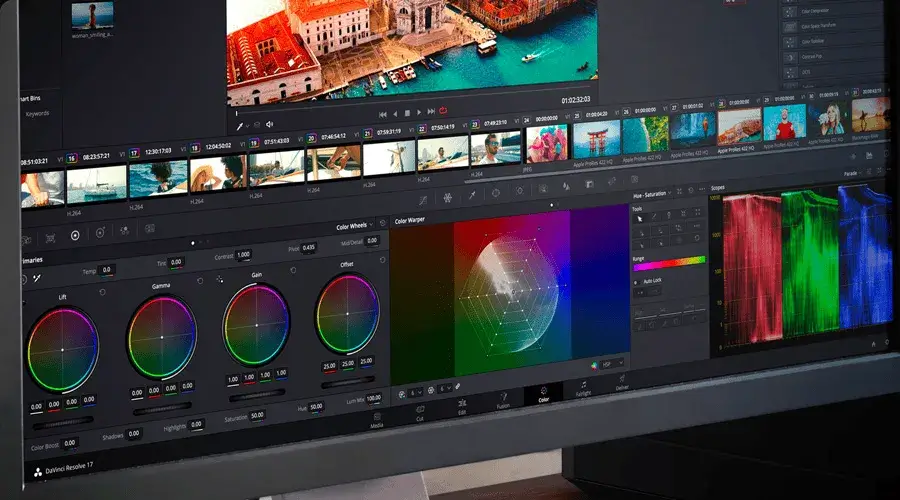Click the Lum Mix 100.00 field

(374, 397)
